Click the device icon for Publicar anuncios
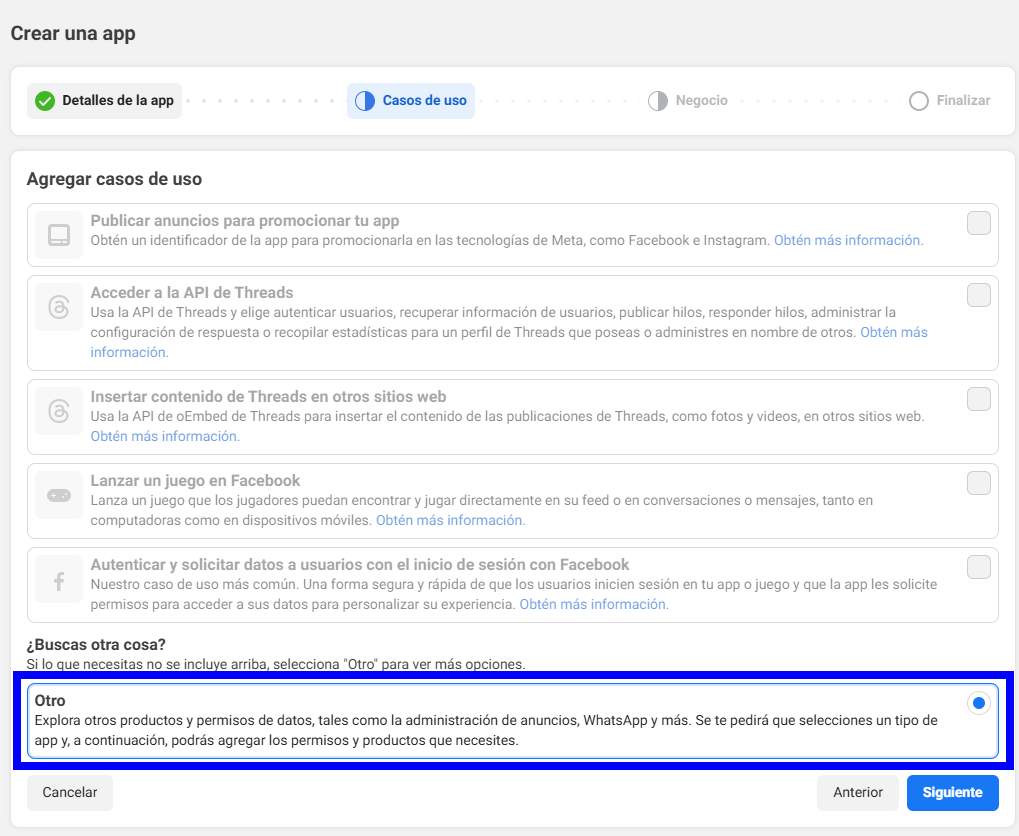The height and width of the screenshot is (836, 1019). click(x=59, y=235)
